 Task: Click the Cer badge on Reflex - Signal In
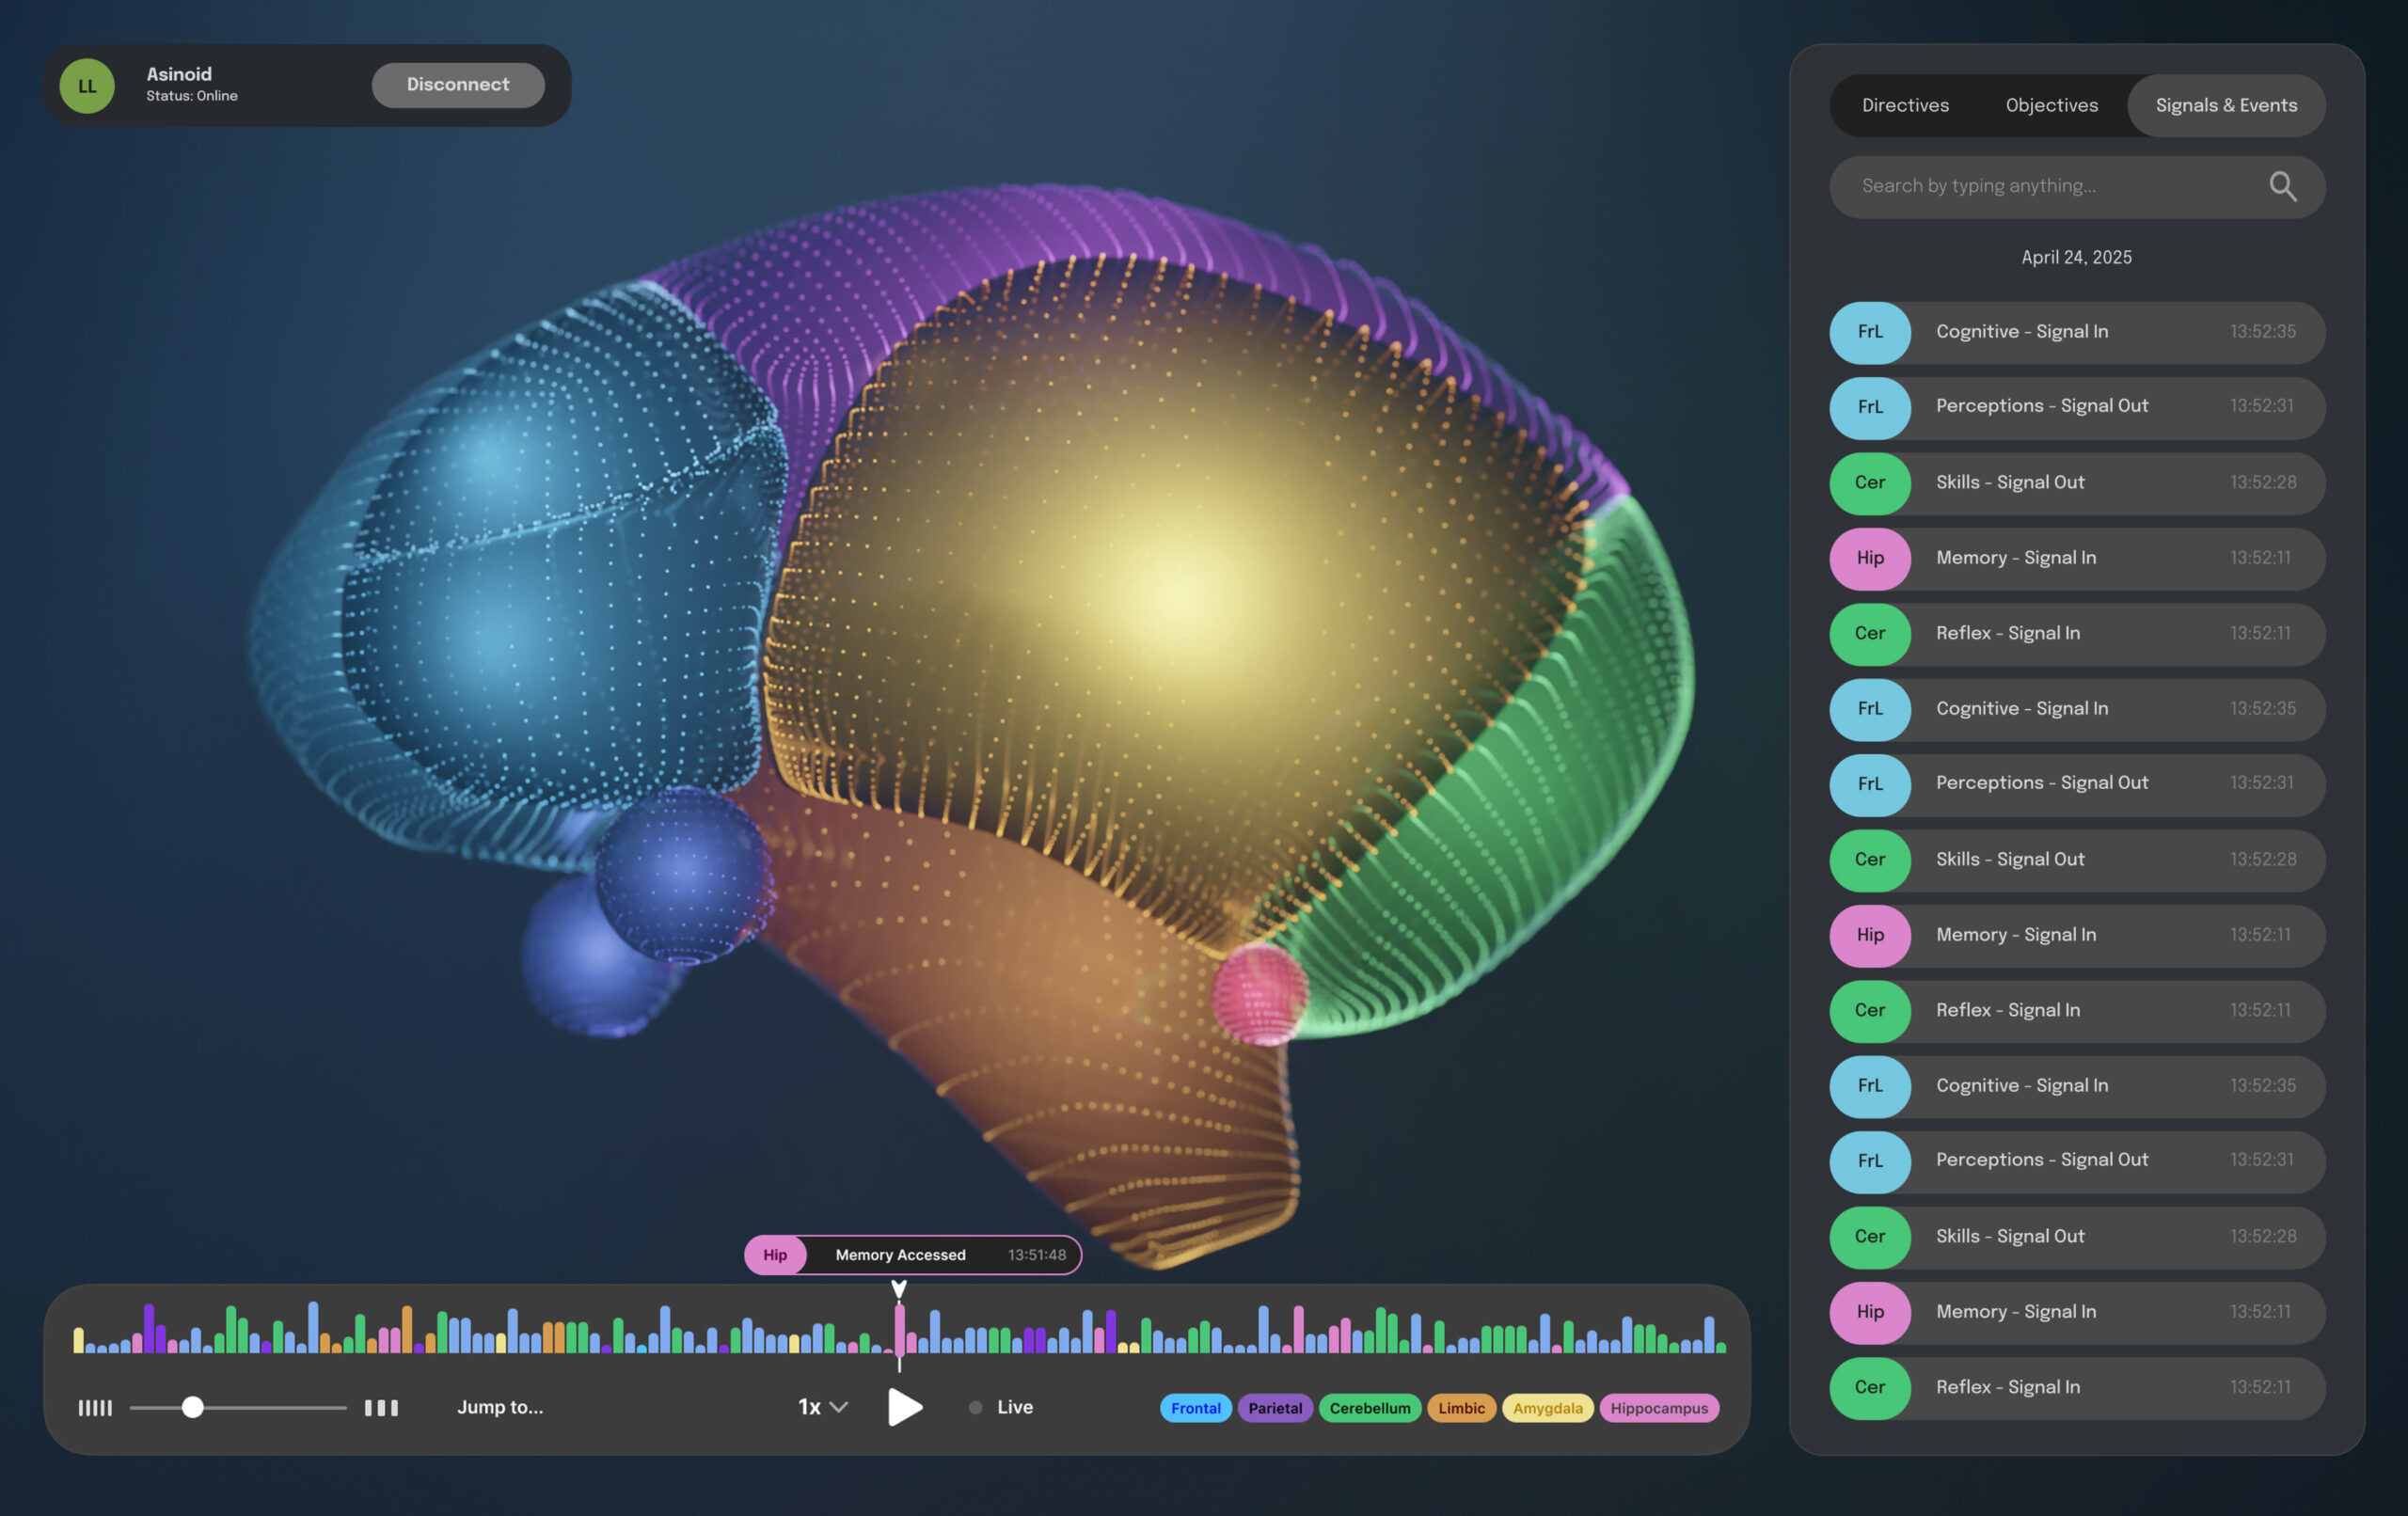pos(1869,633)
